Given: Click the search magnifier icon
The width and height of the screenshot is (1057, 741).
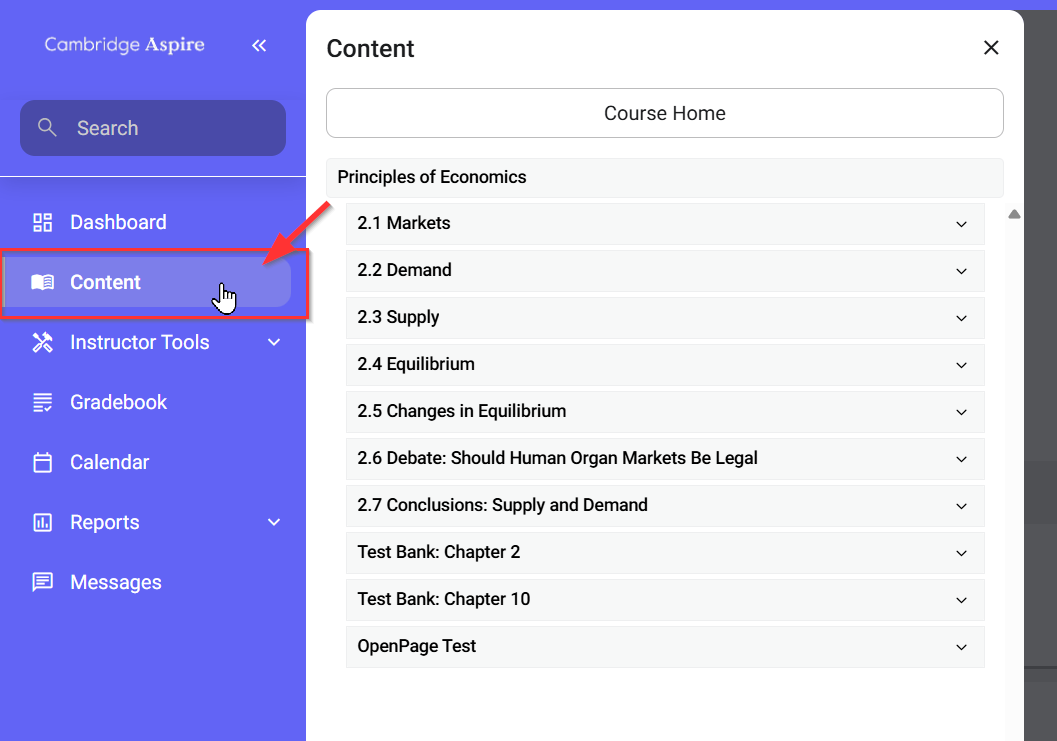Looking at the screenshot, I should tap(47, 127).
